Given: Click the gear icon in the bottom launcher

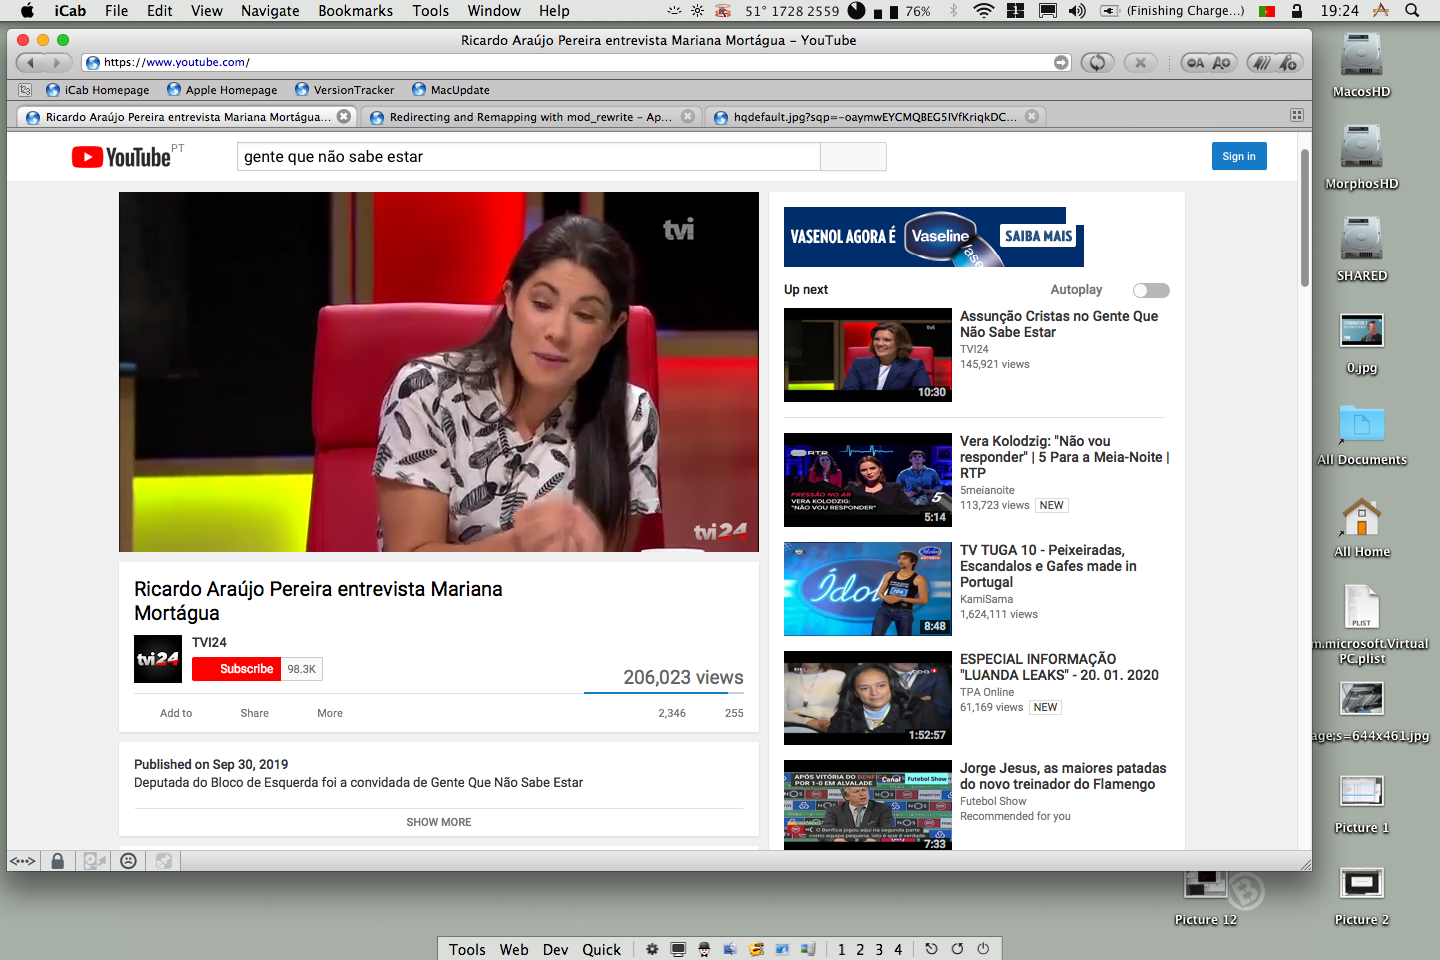Looking at the screenshot, I should 652,949.
